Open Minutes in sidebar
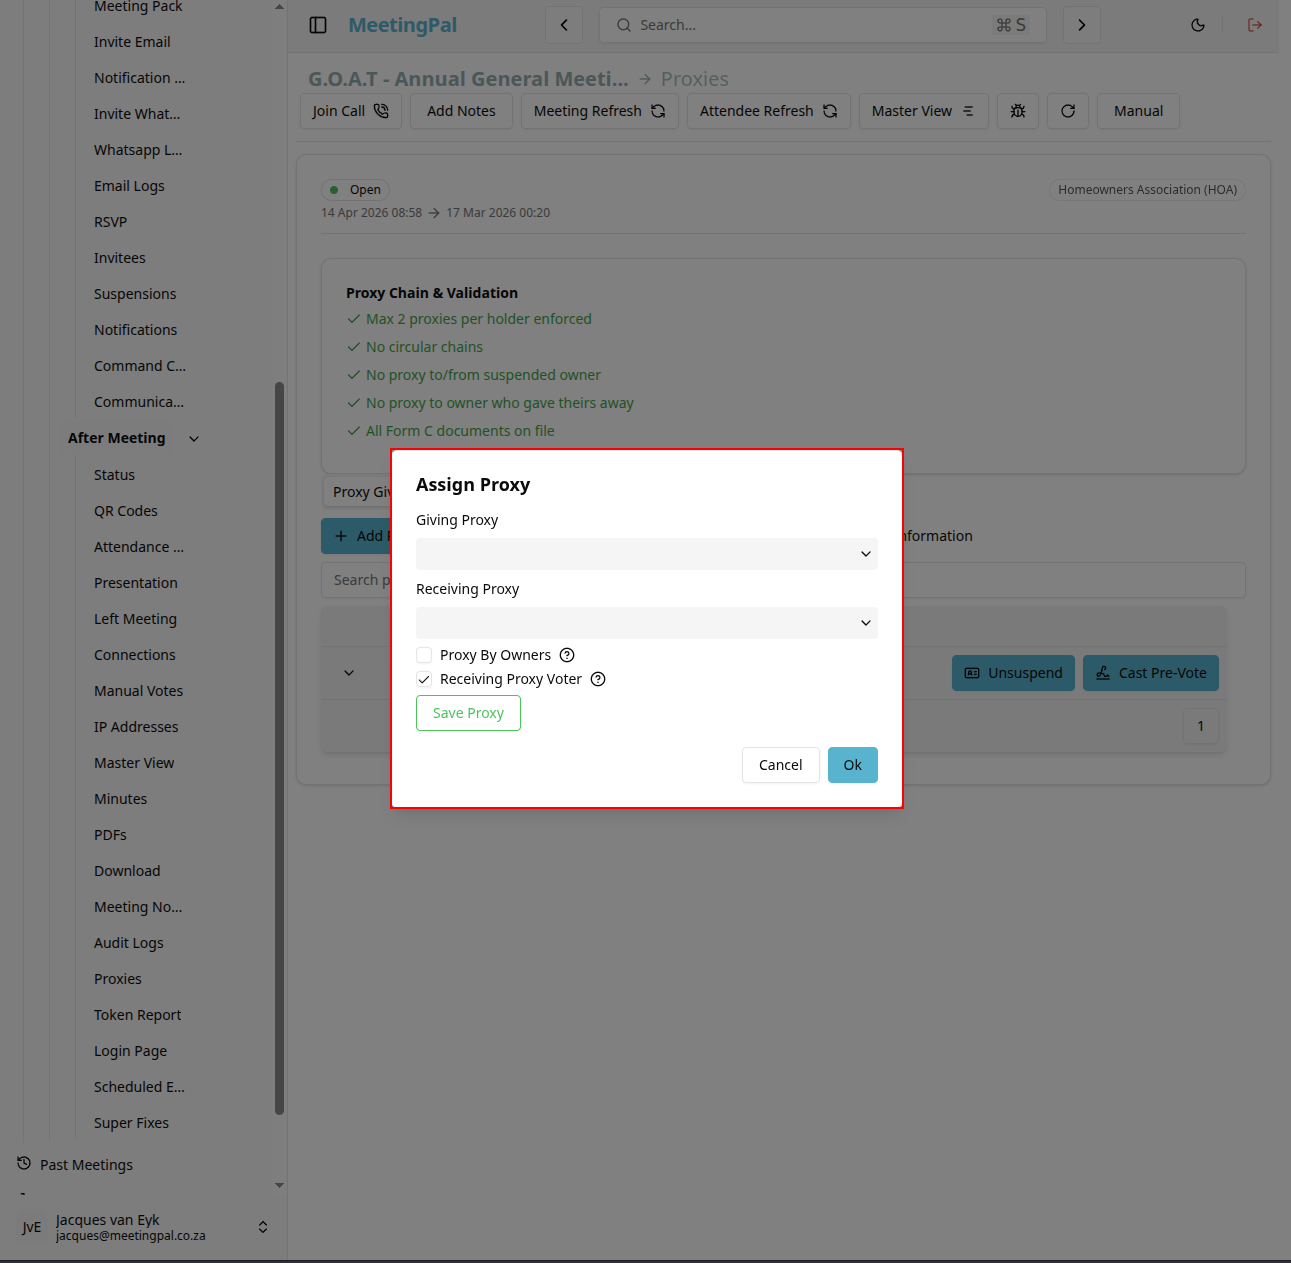 tap(120, 799)
